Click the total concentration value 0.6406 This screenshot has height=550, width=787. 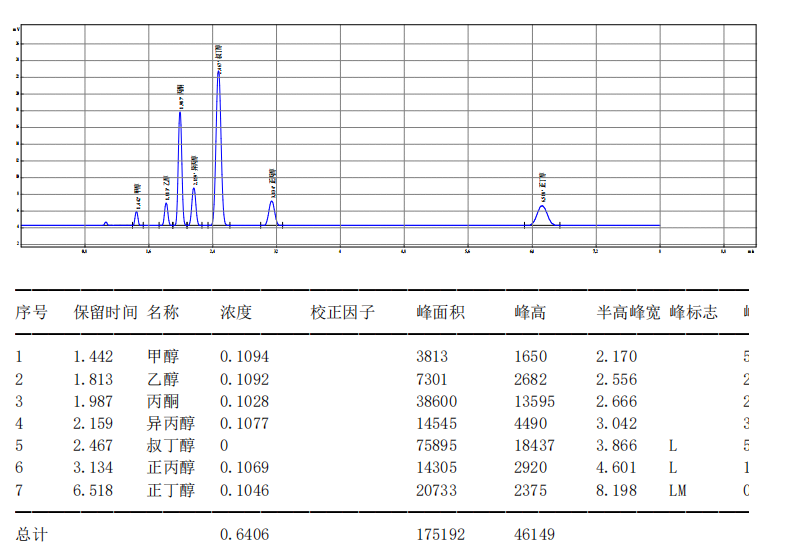point(244,535)
